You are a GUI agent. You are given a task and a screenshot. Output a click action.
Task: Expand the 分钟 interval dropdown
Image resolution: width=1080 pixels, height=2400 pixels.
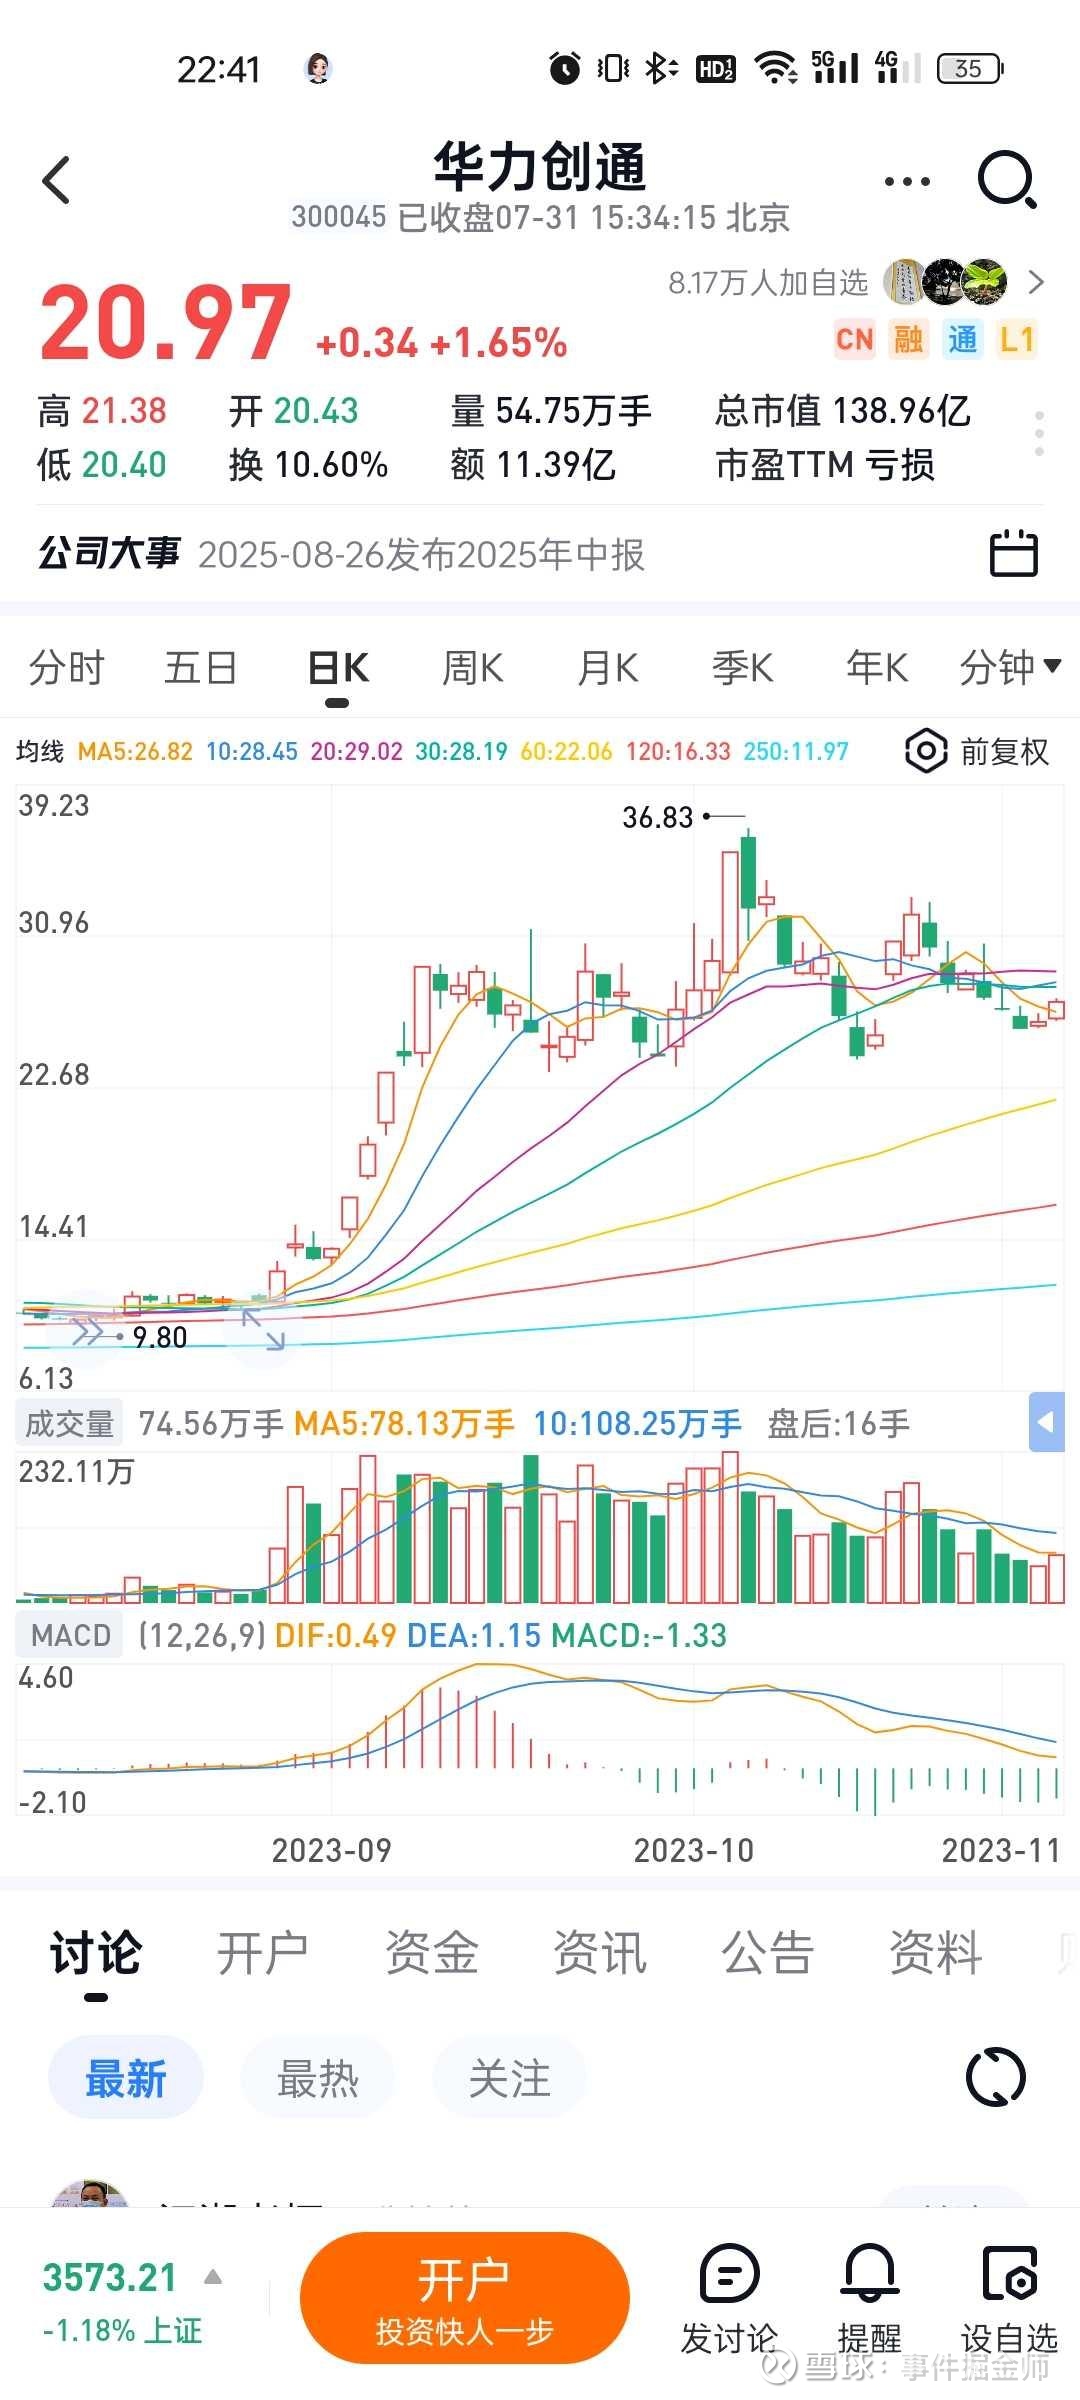(1010, 667)
